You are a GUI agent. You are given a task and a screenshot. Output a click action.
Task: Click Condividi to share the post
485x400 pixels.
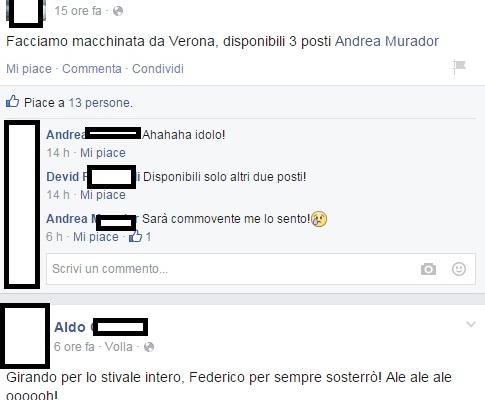[x=158, y=69]
